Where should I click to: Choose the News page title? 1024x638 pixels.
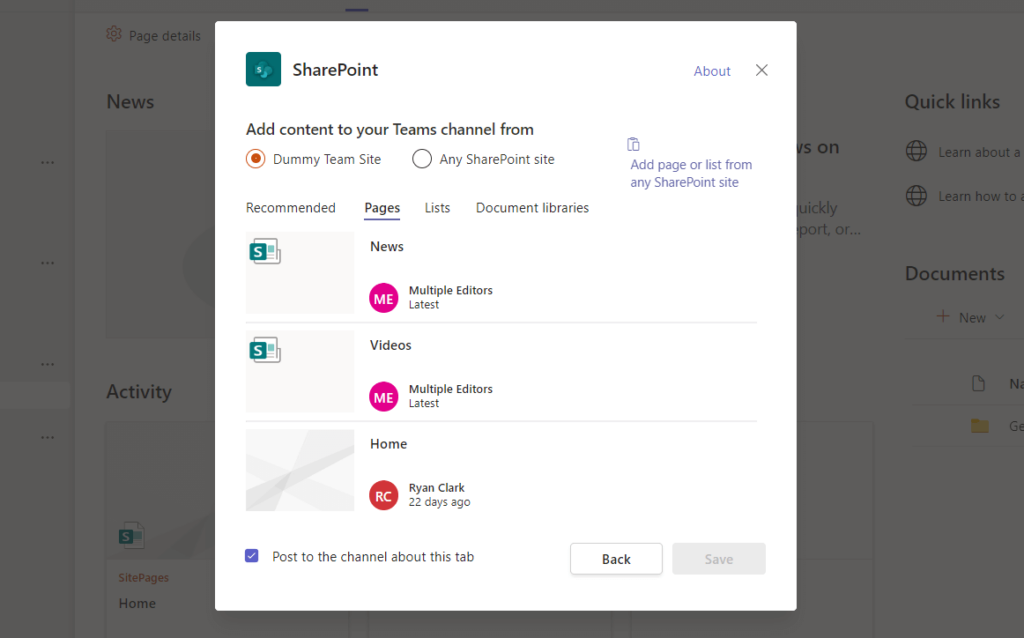(x=387, y=246)
